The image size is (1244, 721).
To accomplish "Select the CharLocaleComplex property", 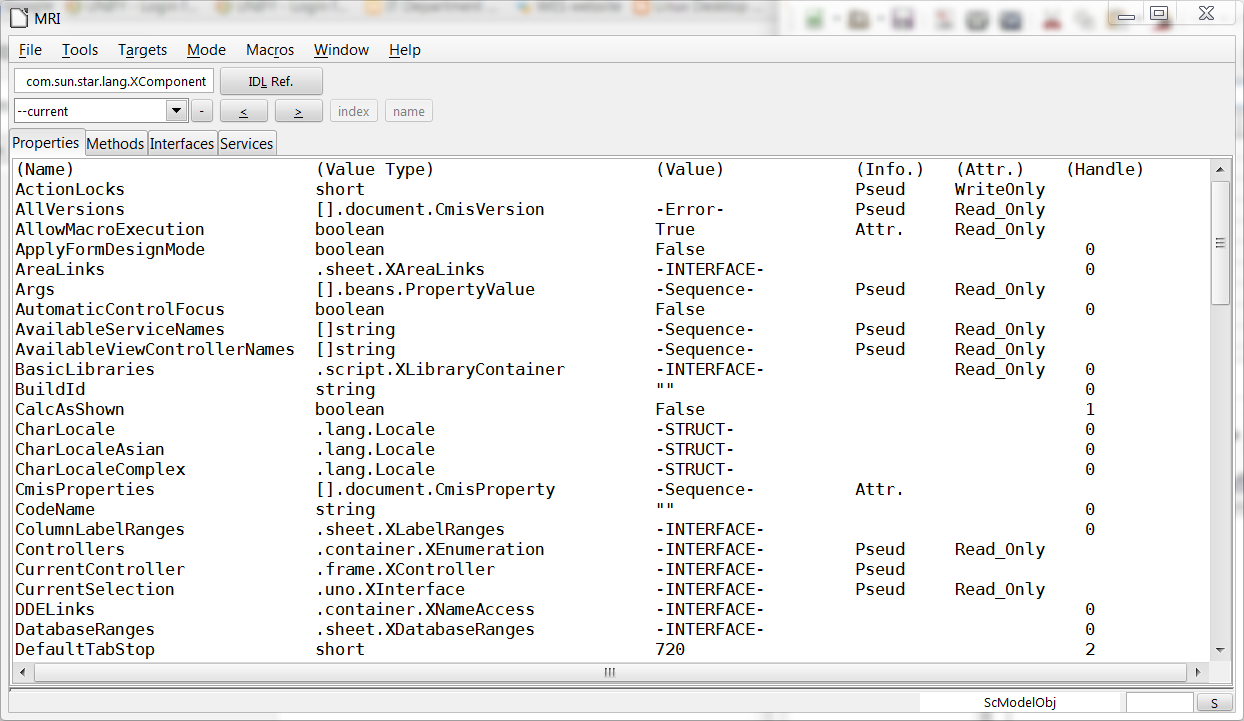I will point(100,469).
